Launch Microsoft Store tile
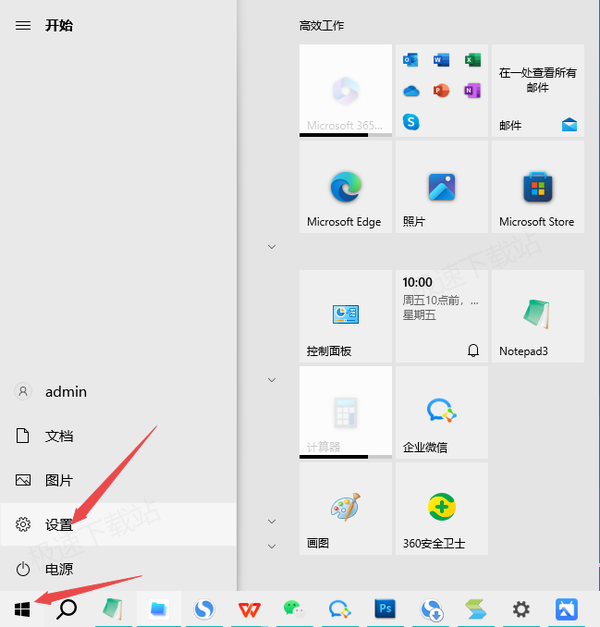Image resolution: width=600 pixels, height=627 pixels. [538, 187]
